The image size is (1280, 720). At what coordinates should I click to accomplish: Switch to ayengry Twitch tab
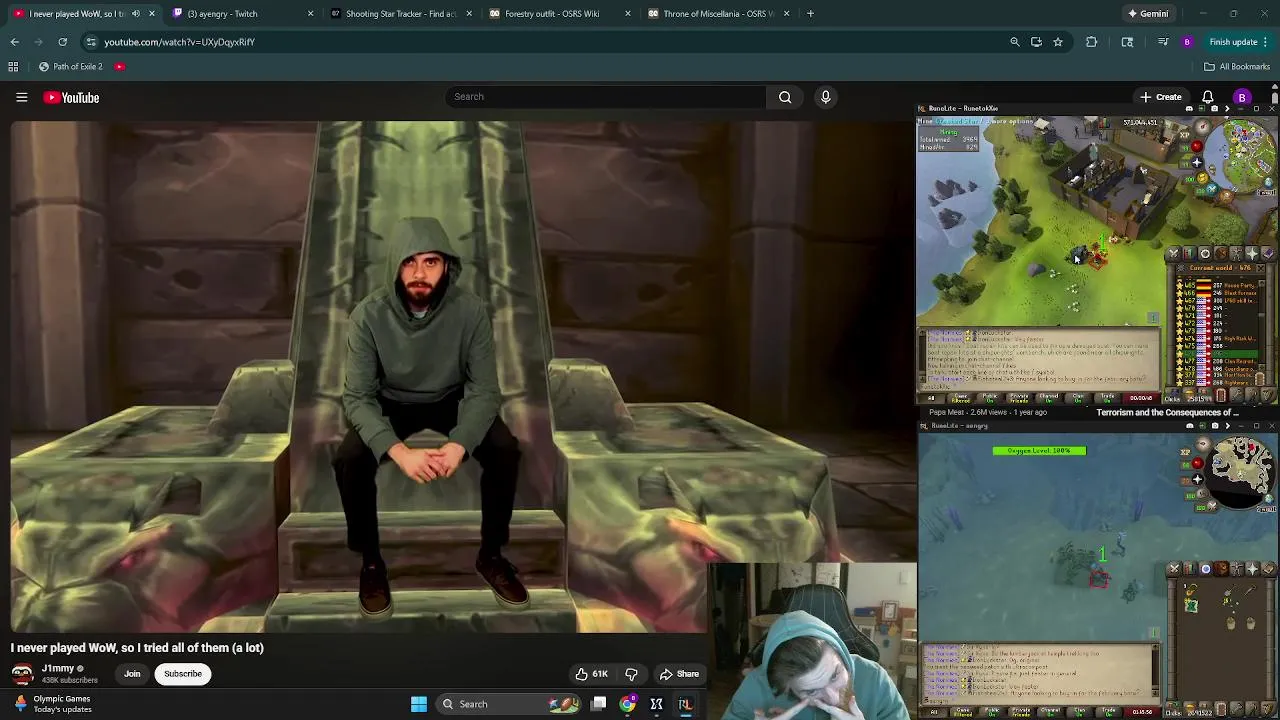(x=240, y=14)
